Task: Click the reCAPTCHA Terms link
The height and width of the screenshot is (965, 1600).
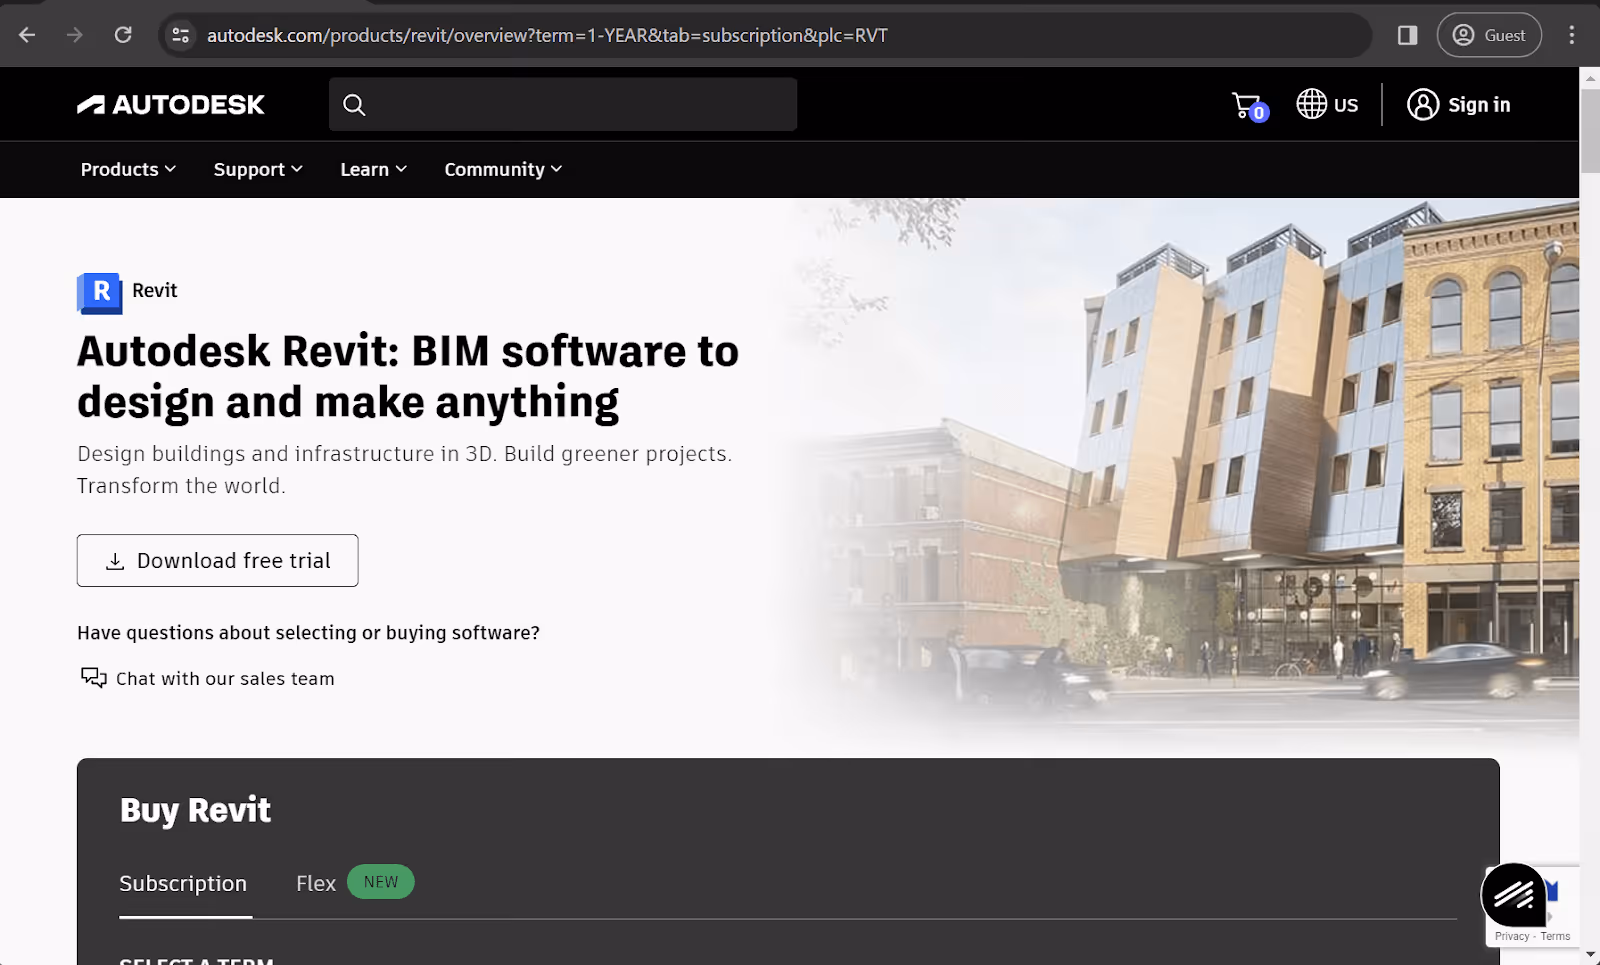Action: (x=1555, y=936)
